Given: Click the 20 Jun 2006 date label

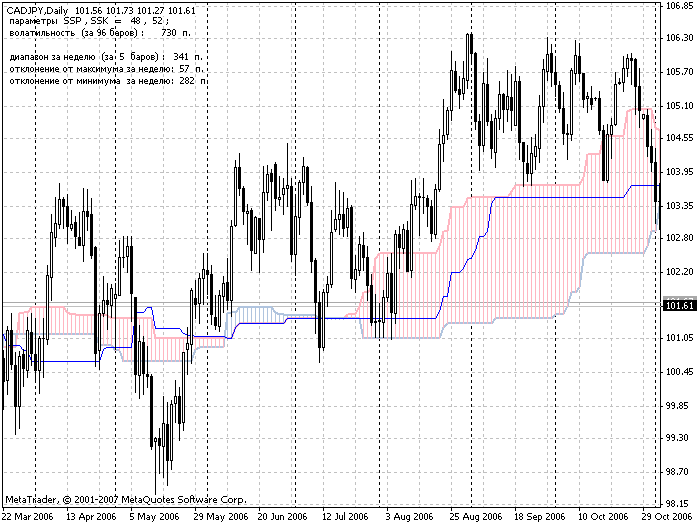Looking at the screenshot, I should click(x=283, y=517).
